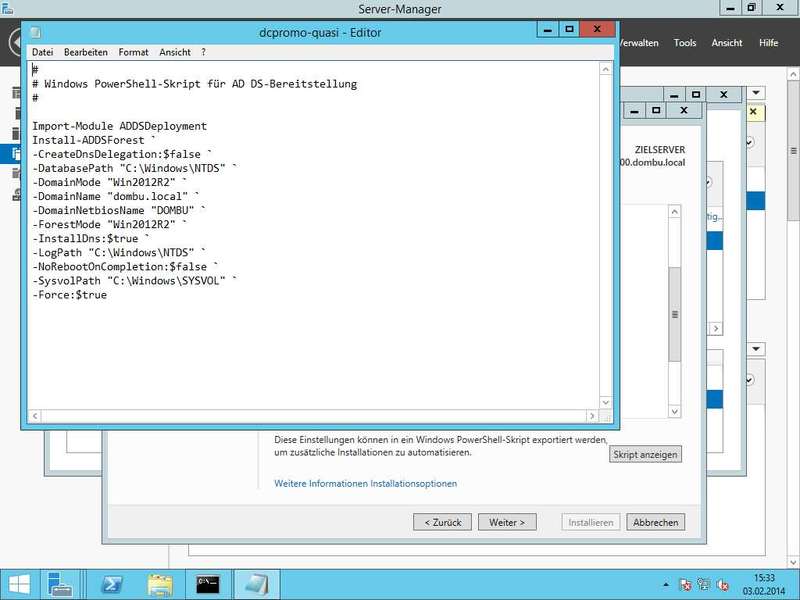Image resolution: width=800 pixels, height=600 pixels.
Task: Click the Notepad icon in the Editor title bar
Action: point(35,32)
